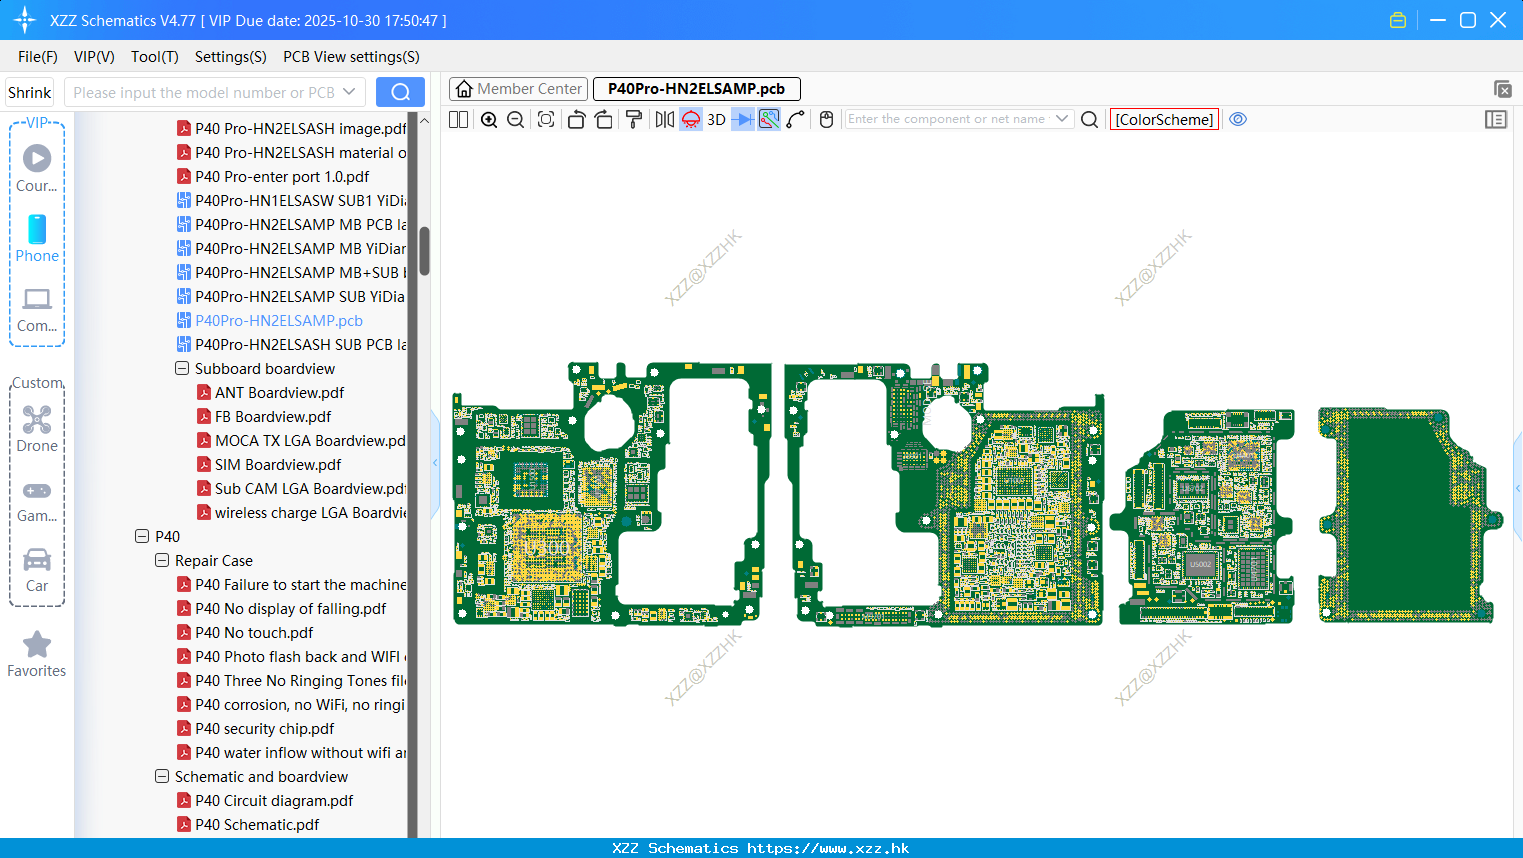Image resolution: width=1523 pixels, height=858 pixels.
Task: Toggle the diode symbol icon
Action: [x=743, y=119]
